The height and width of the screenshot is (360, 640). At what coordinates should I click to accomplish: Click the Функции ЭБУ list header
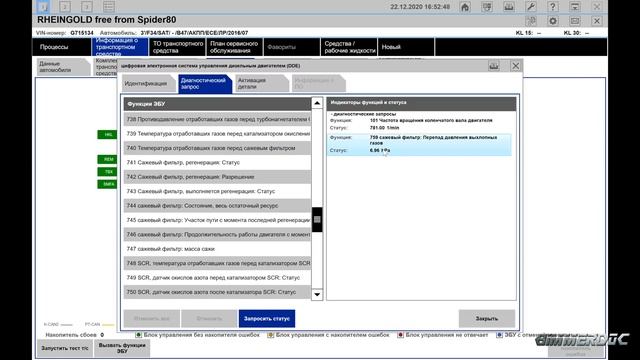tap(217, 104)
